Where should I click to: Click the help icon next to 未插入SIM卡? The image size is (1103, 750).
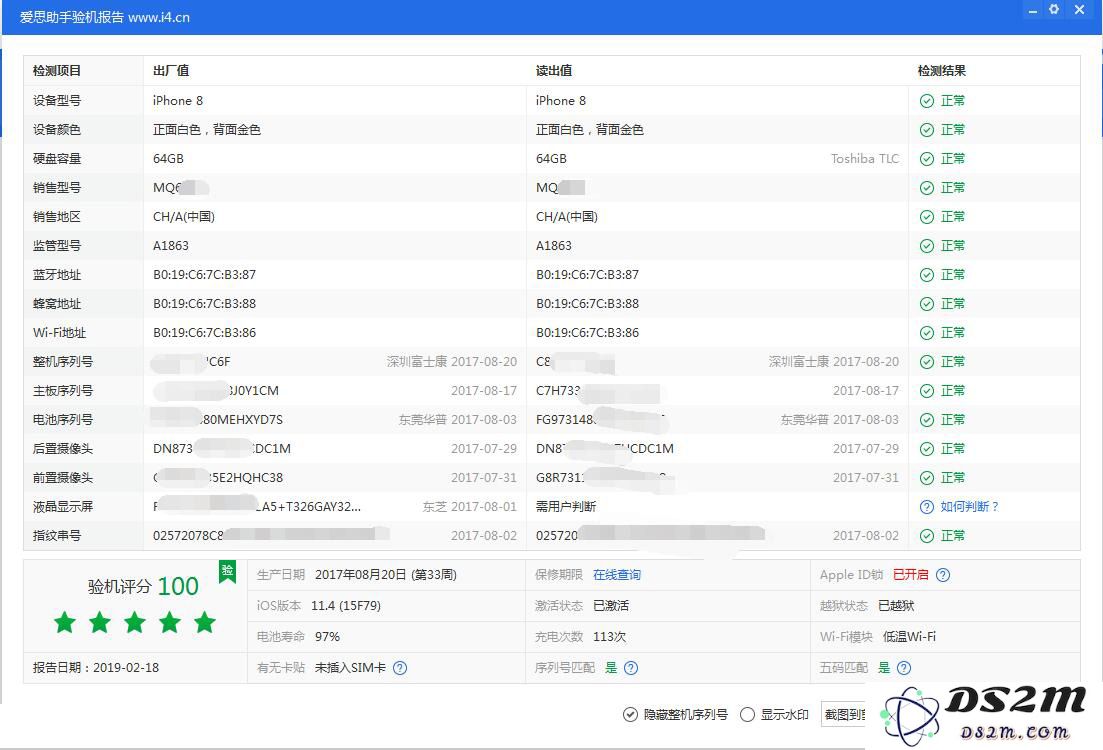point(400,668)
